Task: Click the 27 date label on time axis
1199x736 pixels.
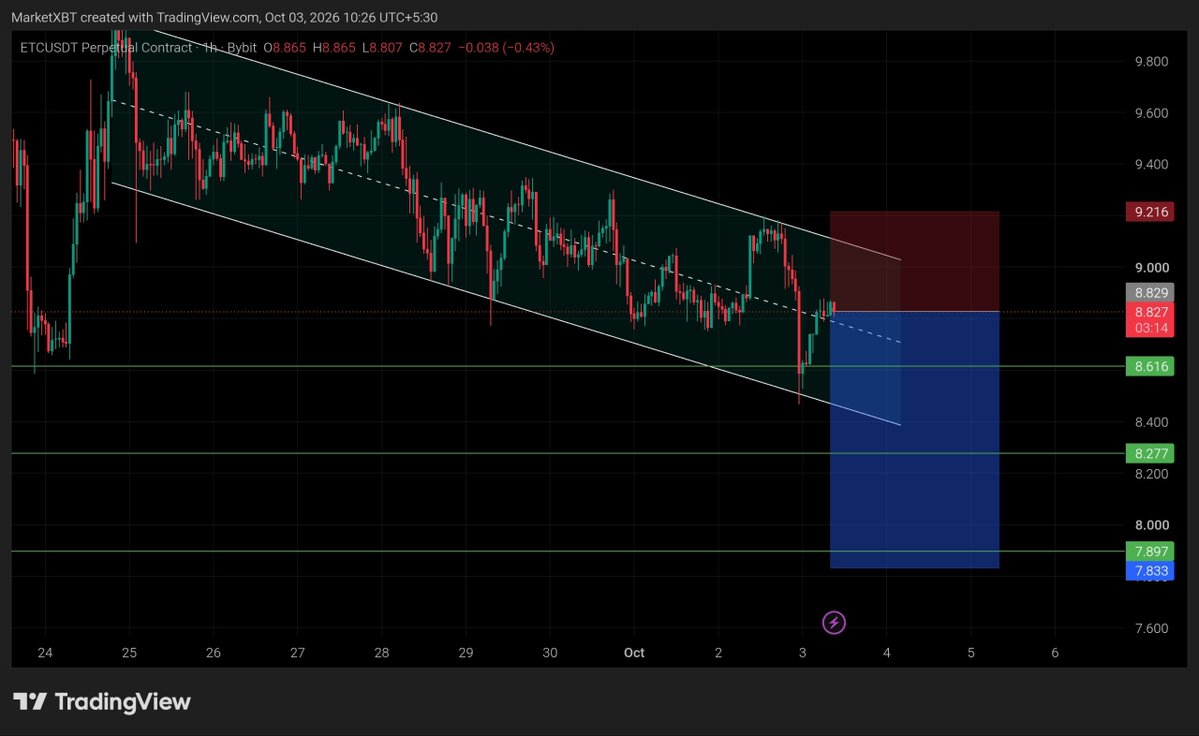Action: click(297, 653)
